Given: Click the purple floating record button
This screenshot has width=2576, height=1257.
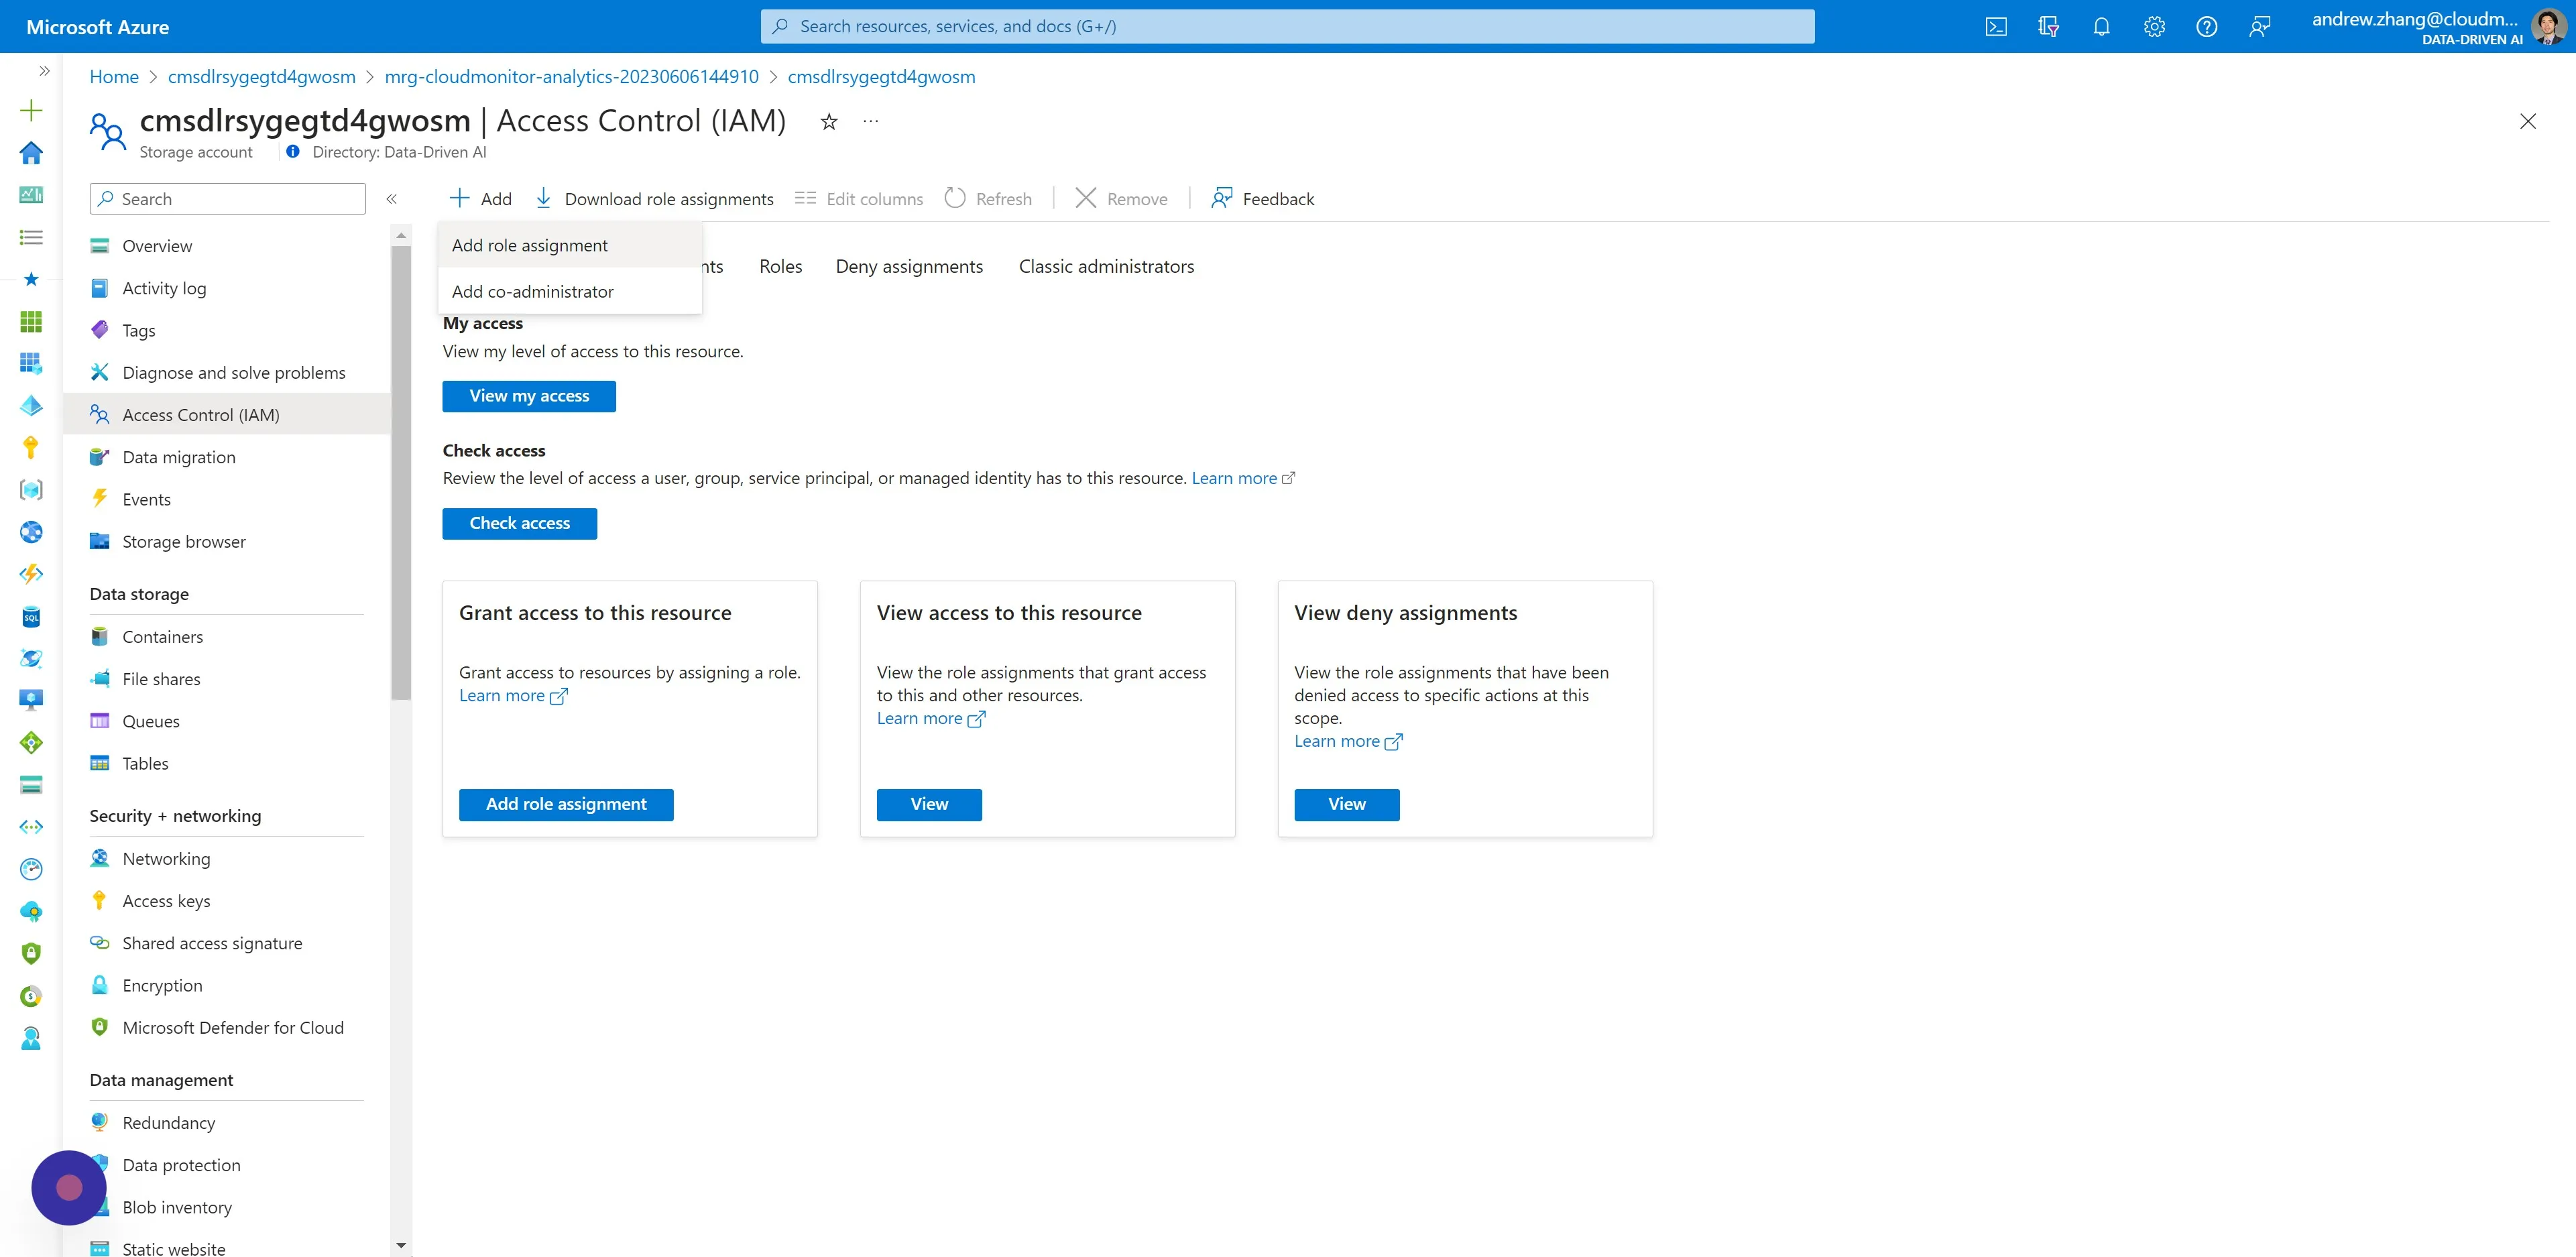Looking at the screenshot, I should point(69,1187).
